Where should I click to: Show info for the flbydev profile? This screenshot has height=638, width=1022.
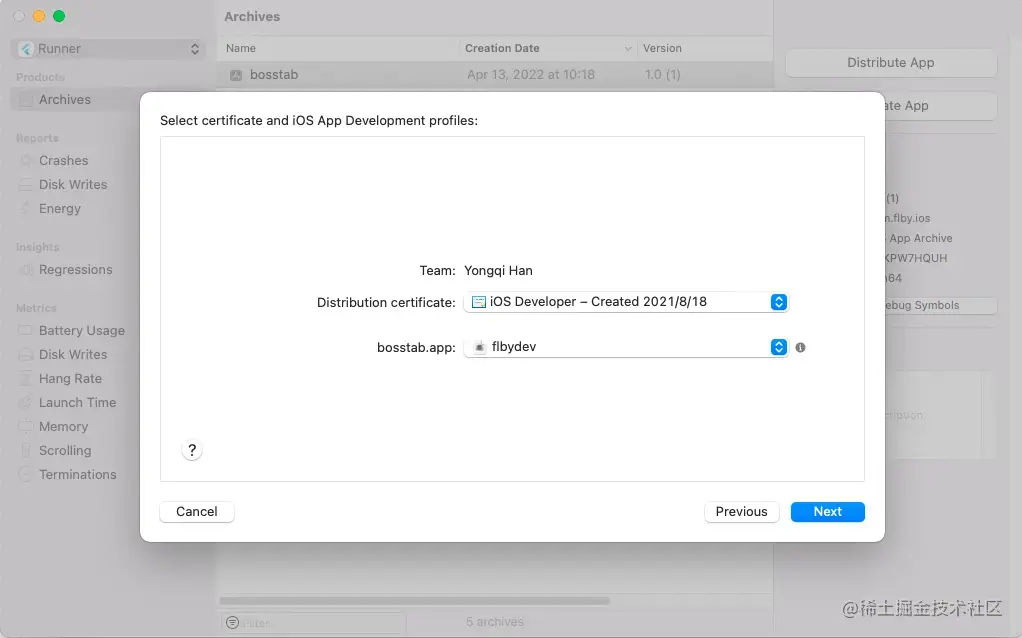coord(800,347)
